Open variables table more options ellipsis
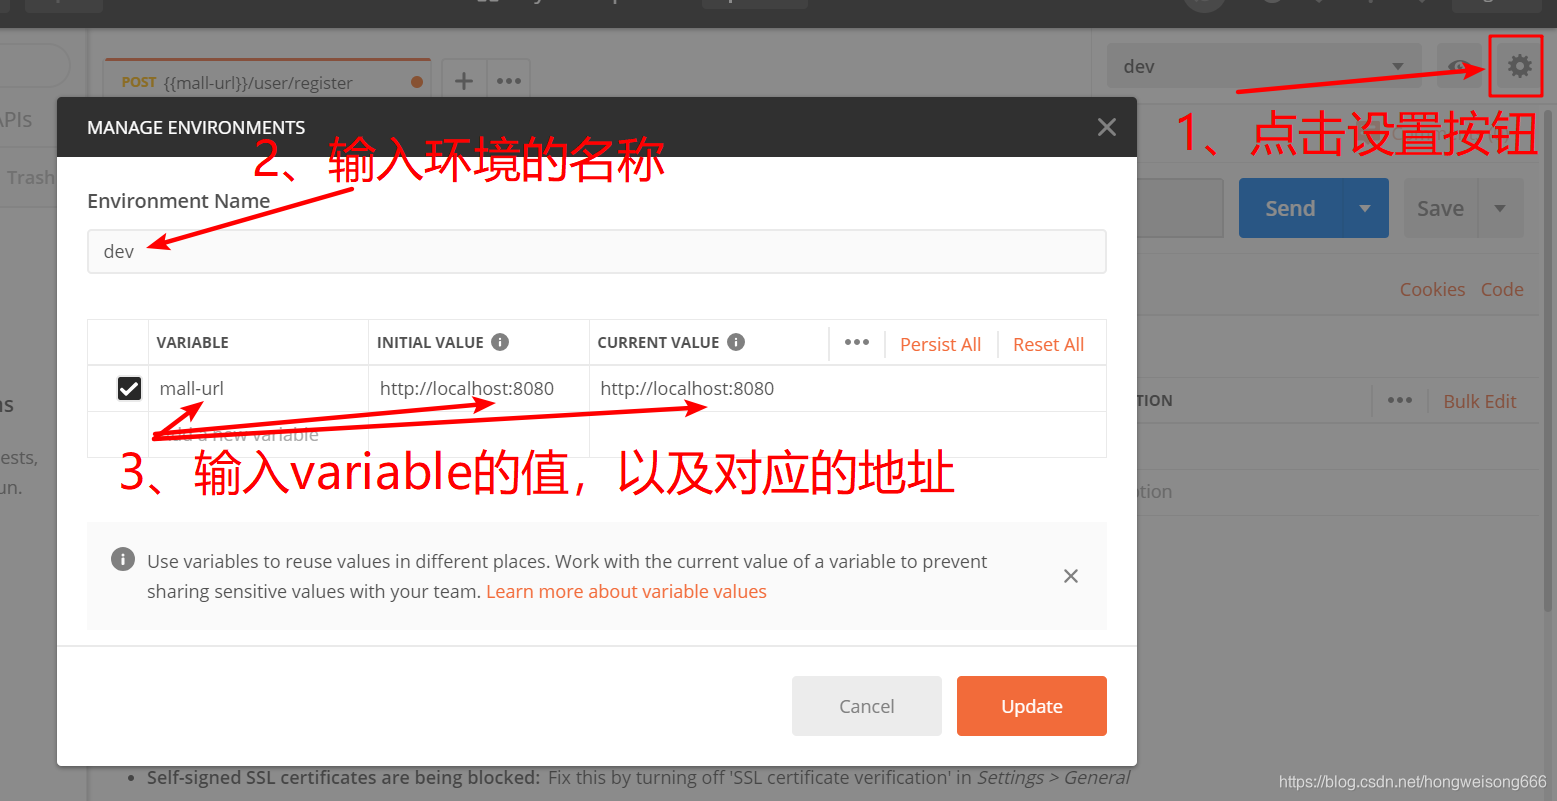The image size is (1557, 801). (857, 342)
